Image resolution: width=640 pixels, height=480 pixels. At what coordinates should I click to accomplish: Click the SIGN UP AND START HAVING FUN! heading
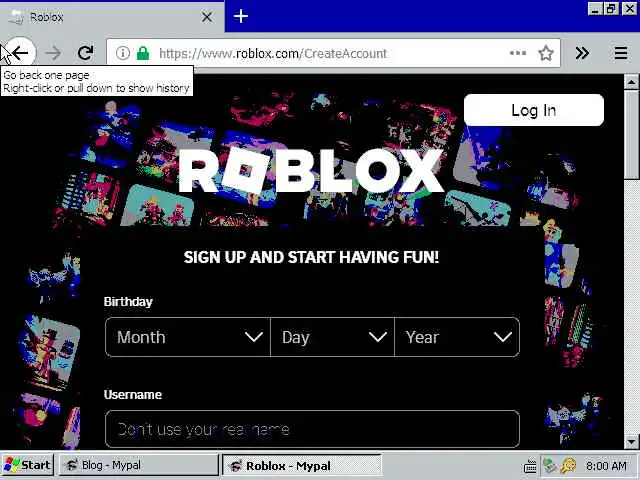tap(311, 257)
